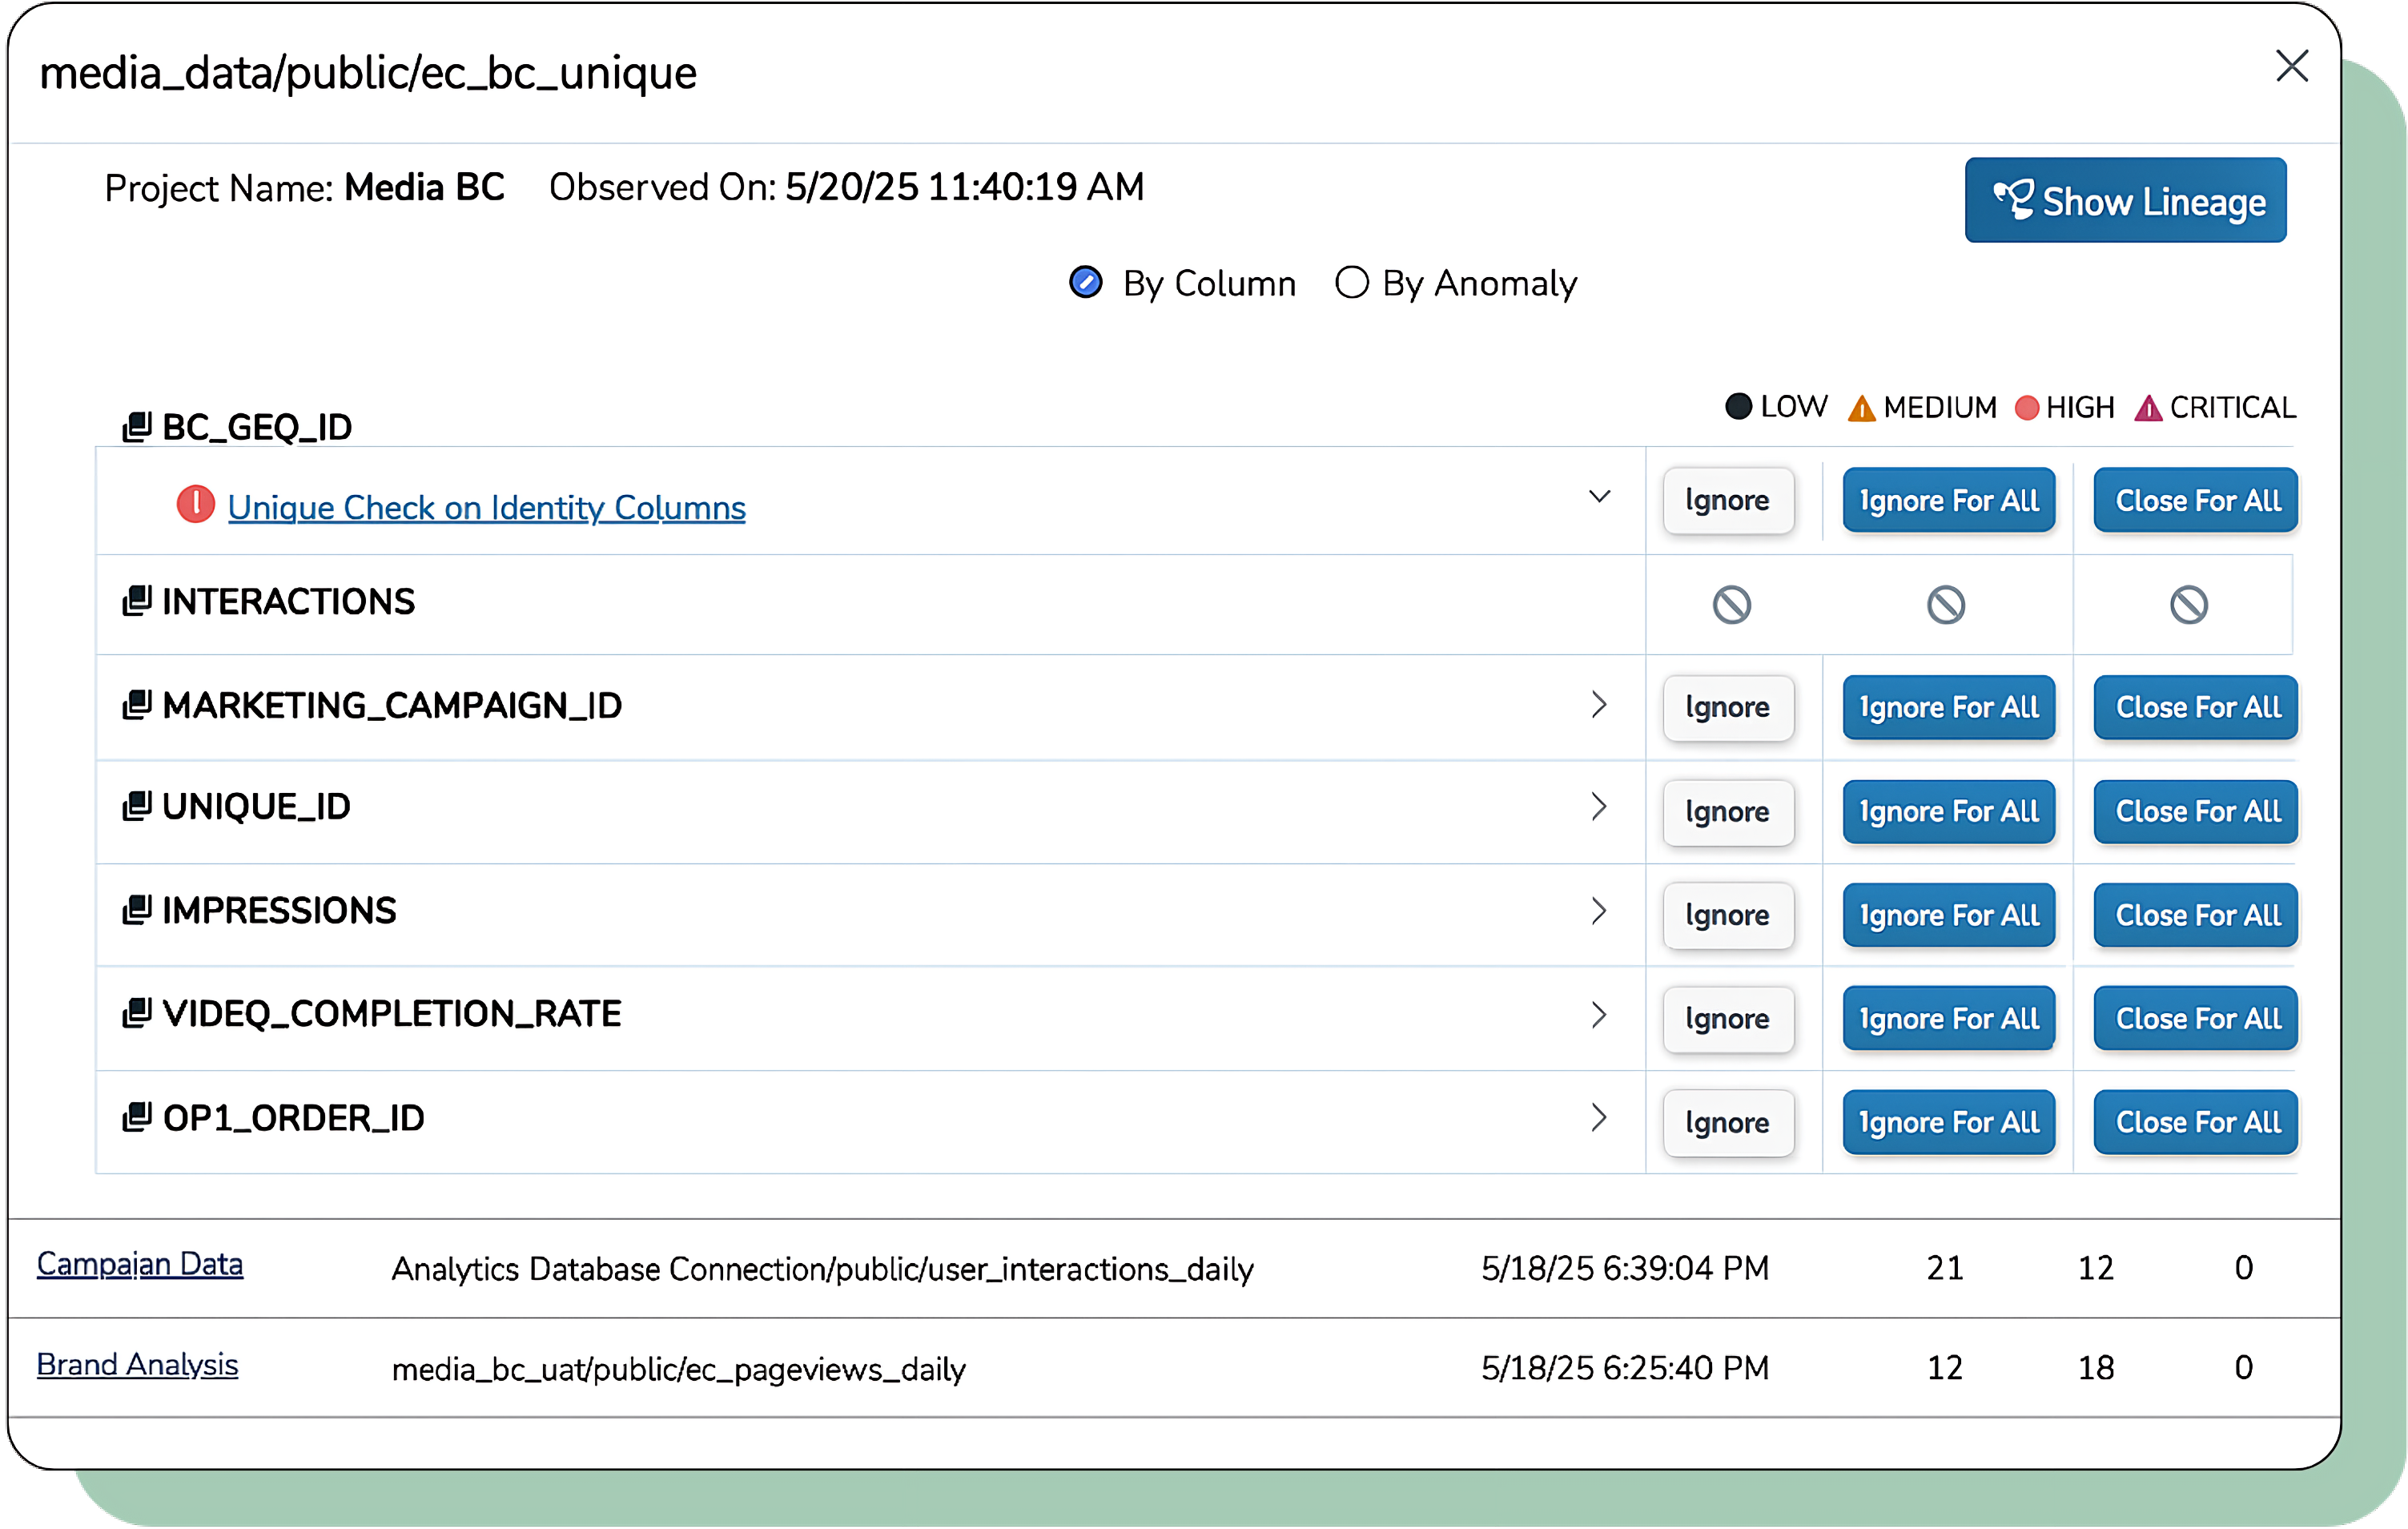The height and width of the screenshot is (1529, 2408).
Task: Expand the IMPRESSIONS row chevron
Action: (x=1599, y=910)
